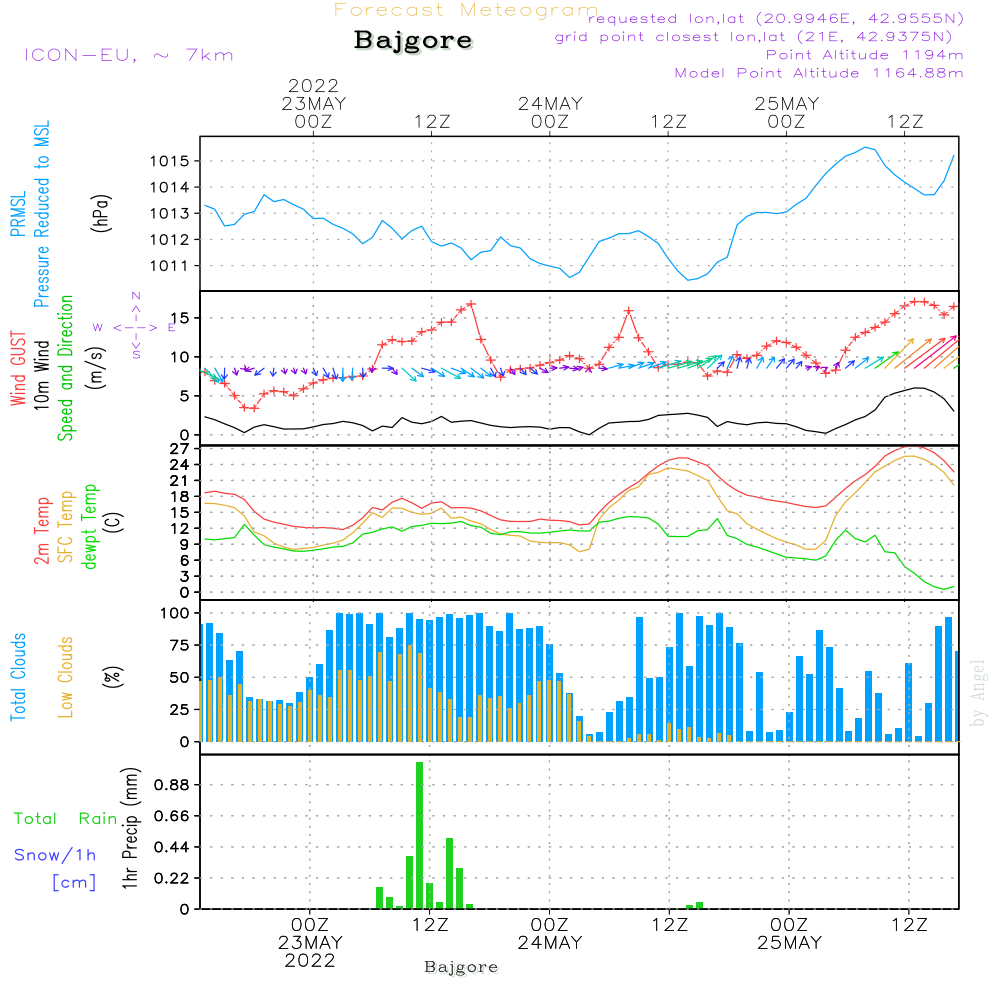1000x1000 pixels.
Task: Select the Snow/1h legend label
Action: click(x=55, y=855)
